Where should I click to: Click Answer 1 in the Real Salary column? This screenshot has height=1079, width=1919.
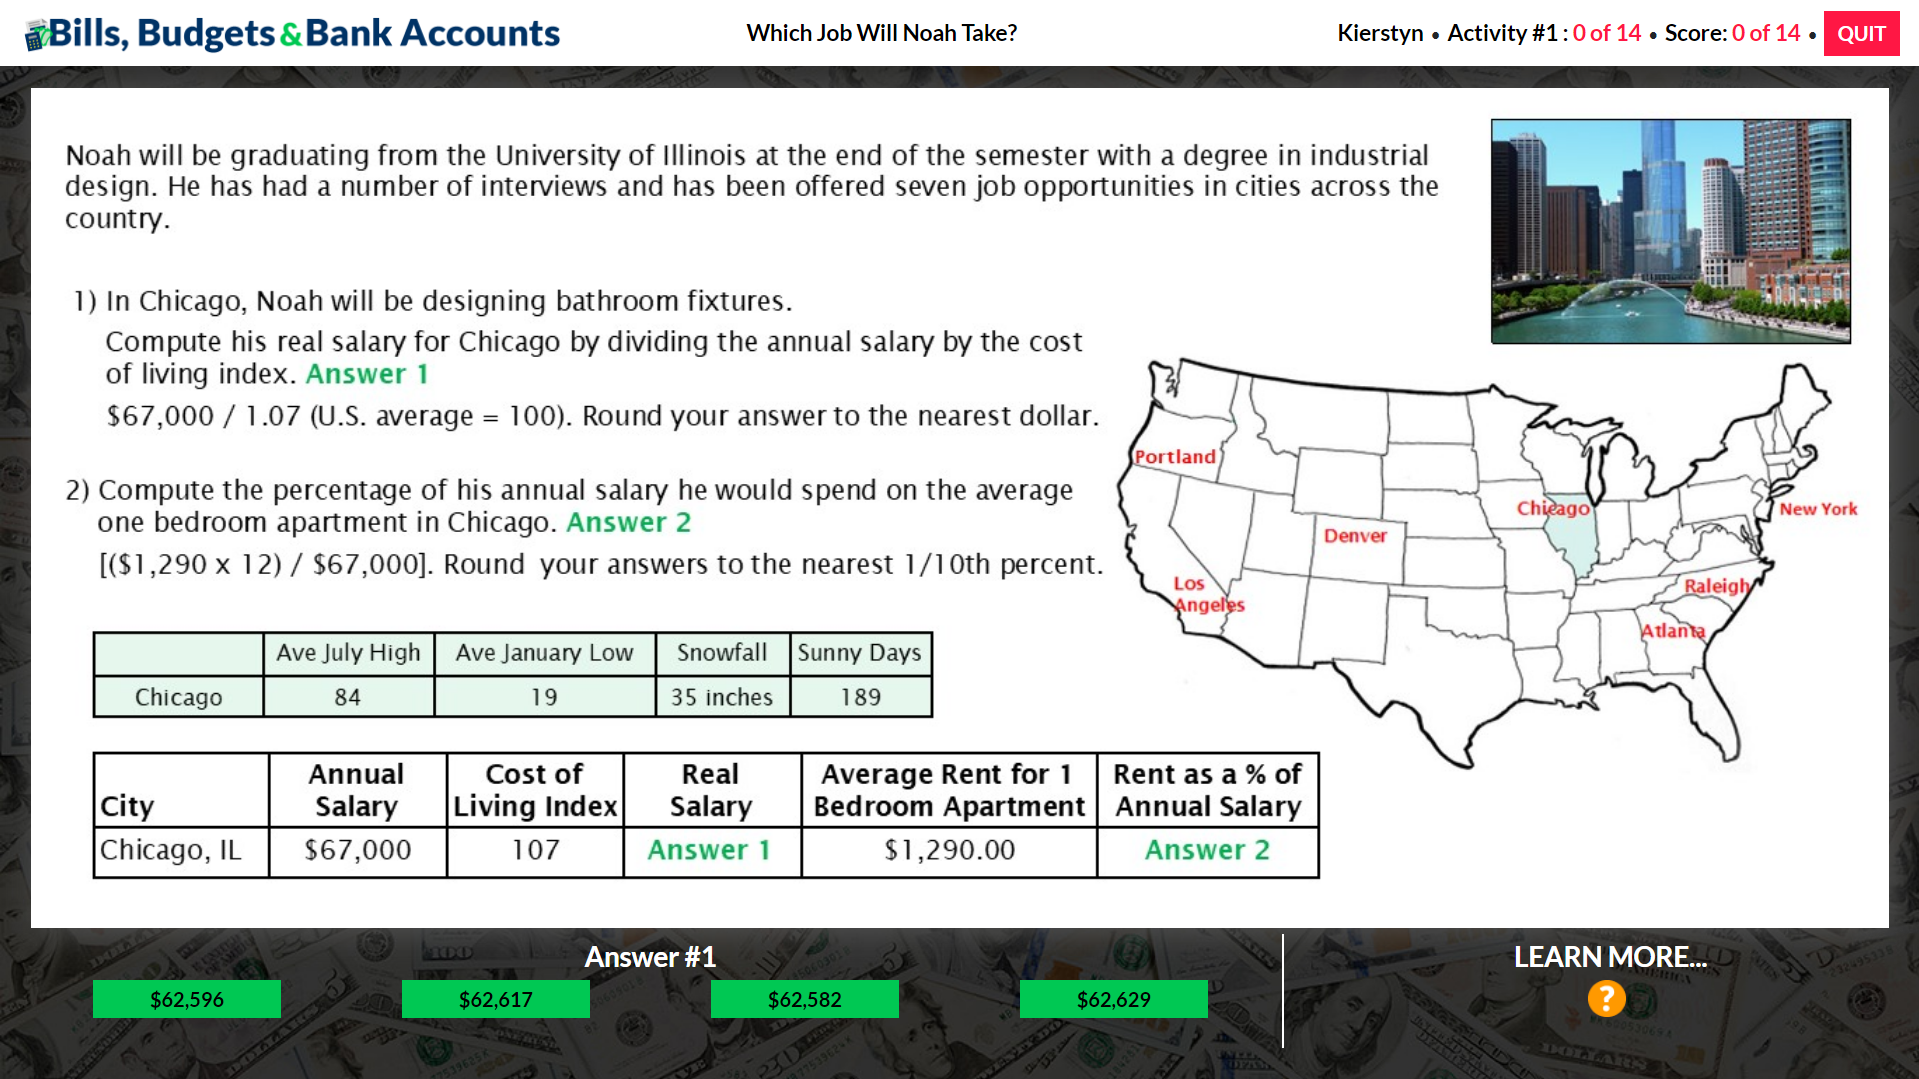coord(710,850)
